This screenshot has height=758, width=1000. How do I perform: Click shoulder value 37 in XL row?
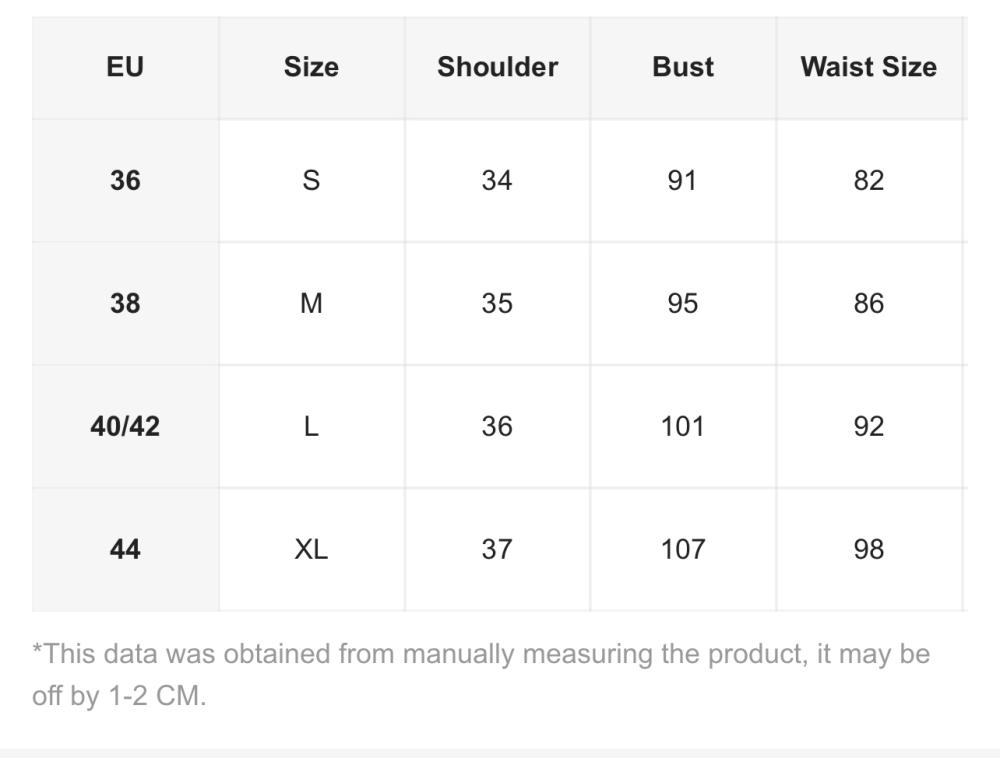[x=497, y=549]
